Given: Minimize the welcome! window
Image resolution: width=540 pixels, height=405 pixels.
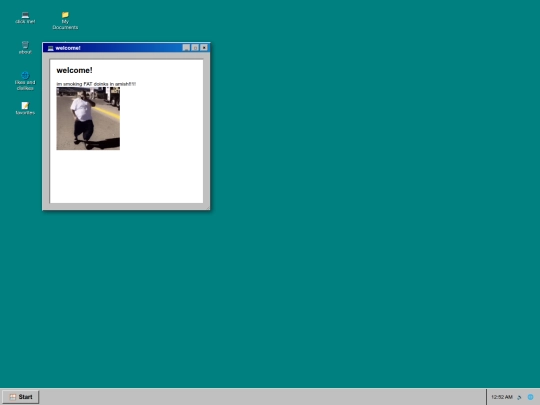Looking at the screenshot, I should pyautogui.click(x=186, y=48).
